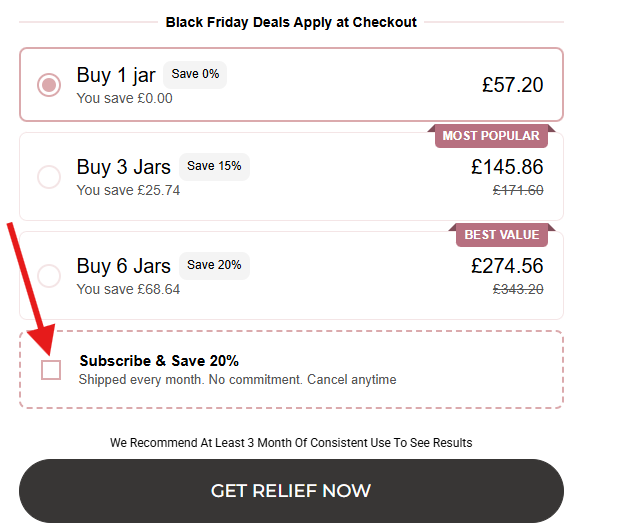The image size is (622, 529).
Task: Click the crossed-out £343.20 price
Action: coord(518,289)
